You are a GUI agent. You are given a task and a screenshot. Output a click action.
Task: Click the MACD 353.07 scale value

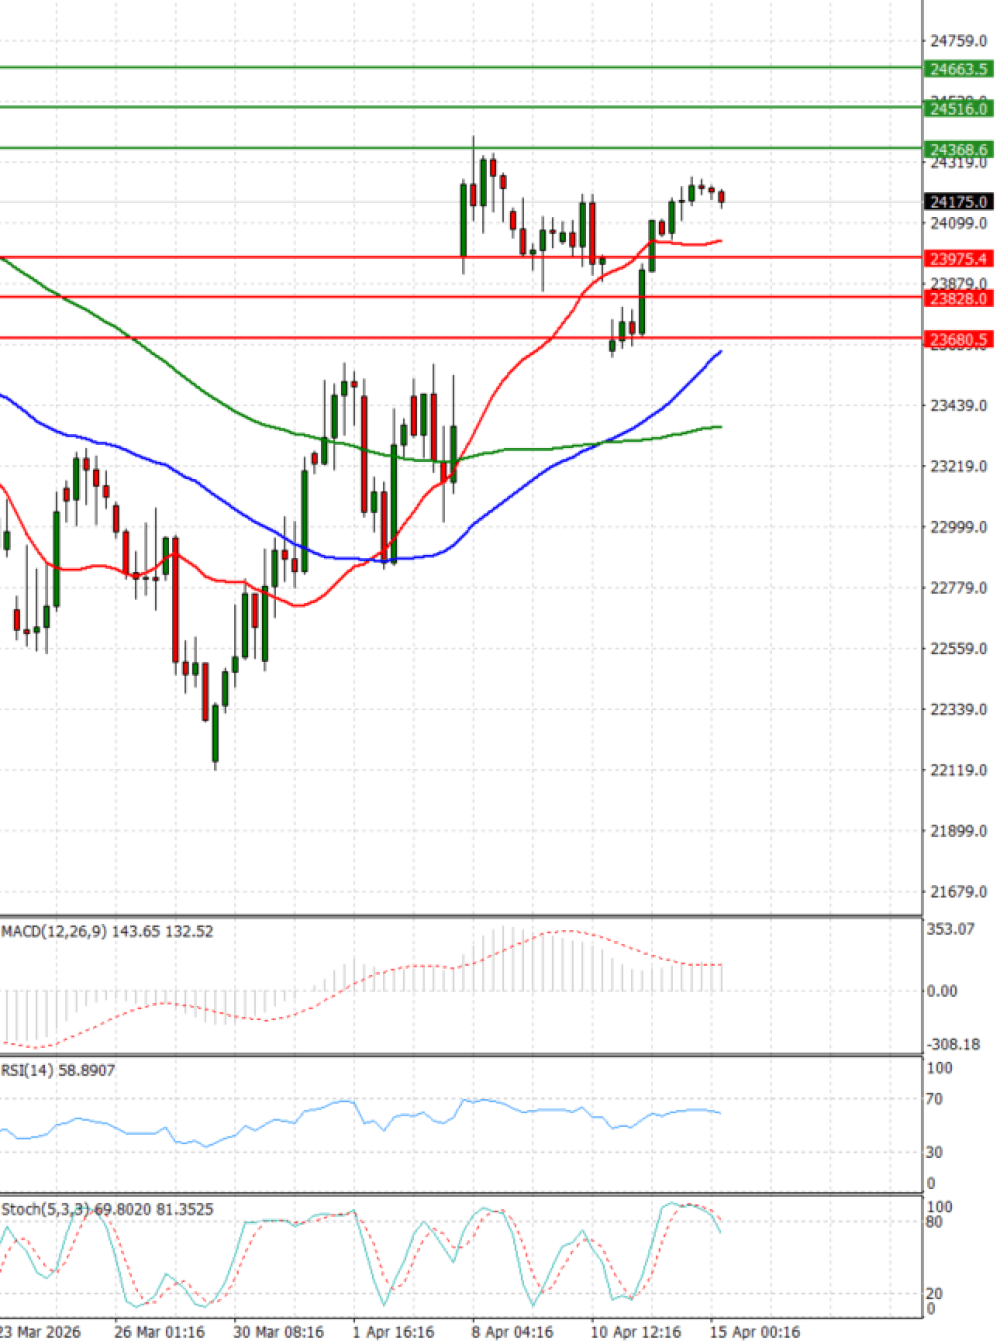pos(950,929)
